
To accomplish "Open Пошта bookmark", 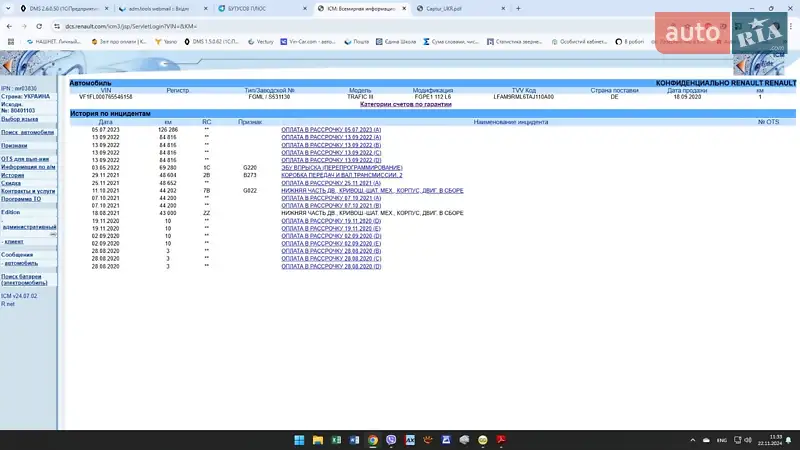I will coord(357,41).
